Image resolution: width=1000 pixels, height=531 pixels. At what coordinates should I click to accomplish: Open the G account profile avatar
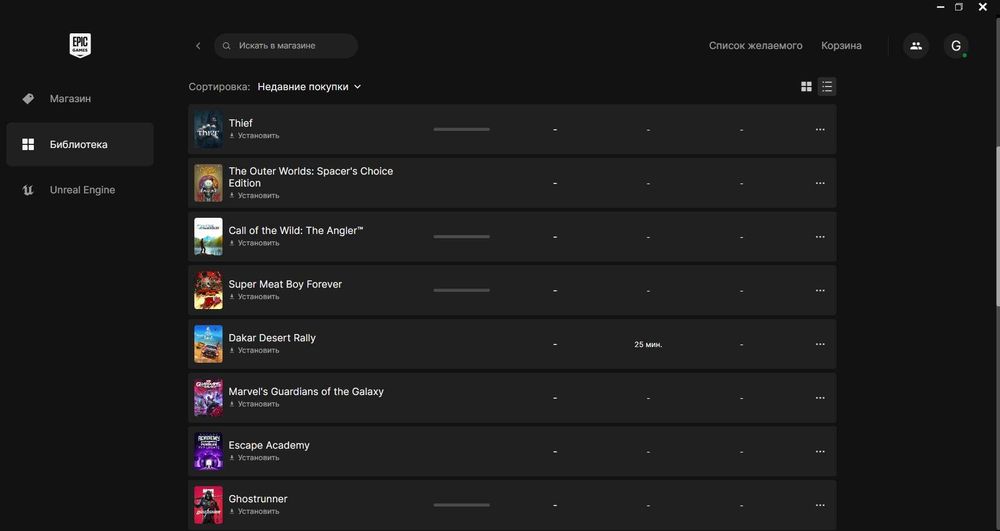pyautogui.click(x=956, y=46)
